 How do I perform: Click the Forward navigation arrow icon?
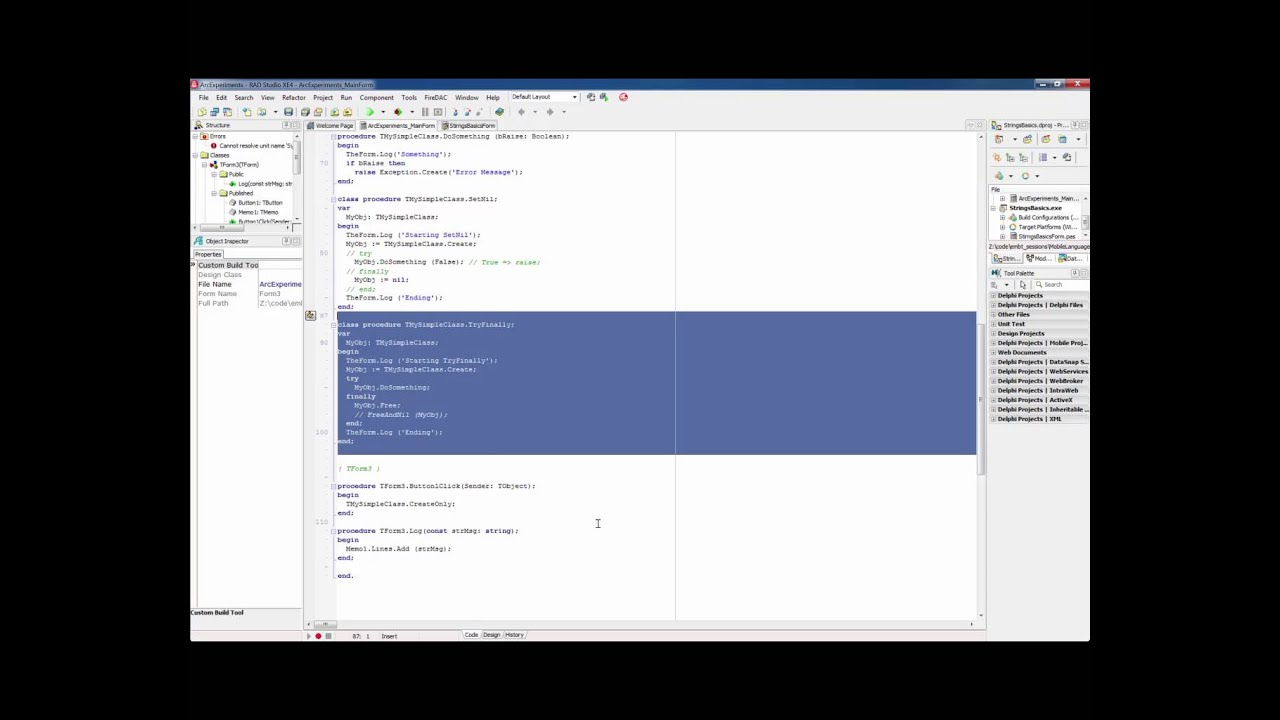click(550, 112)
